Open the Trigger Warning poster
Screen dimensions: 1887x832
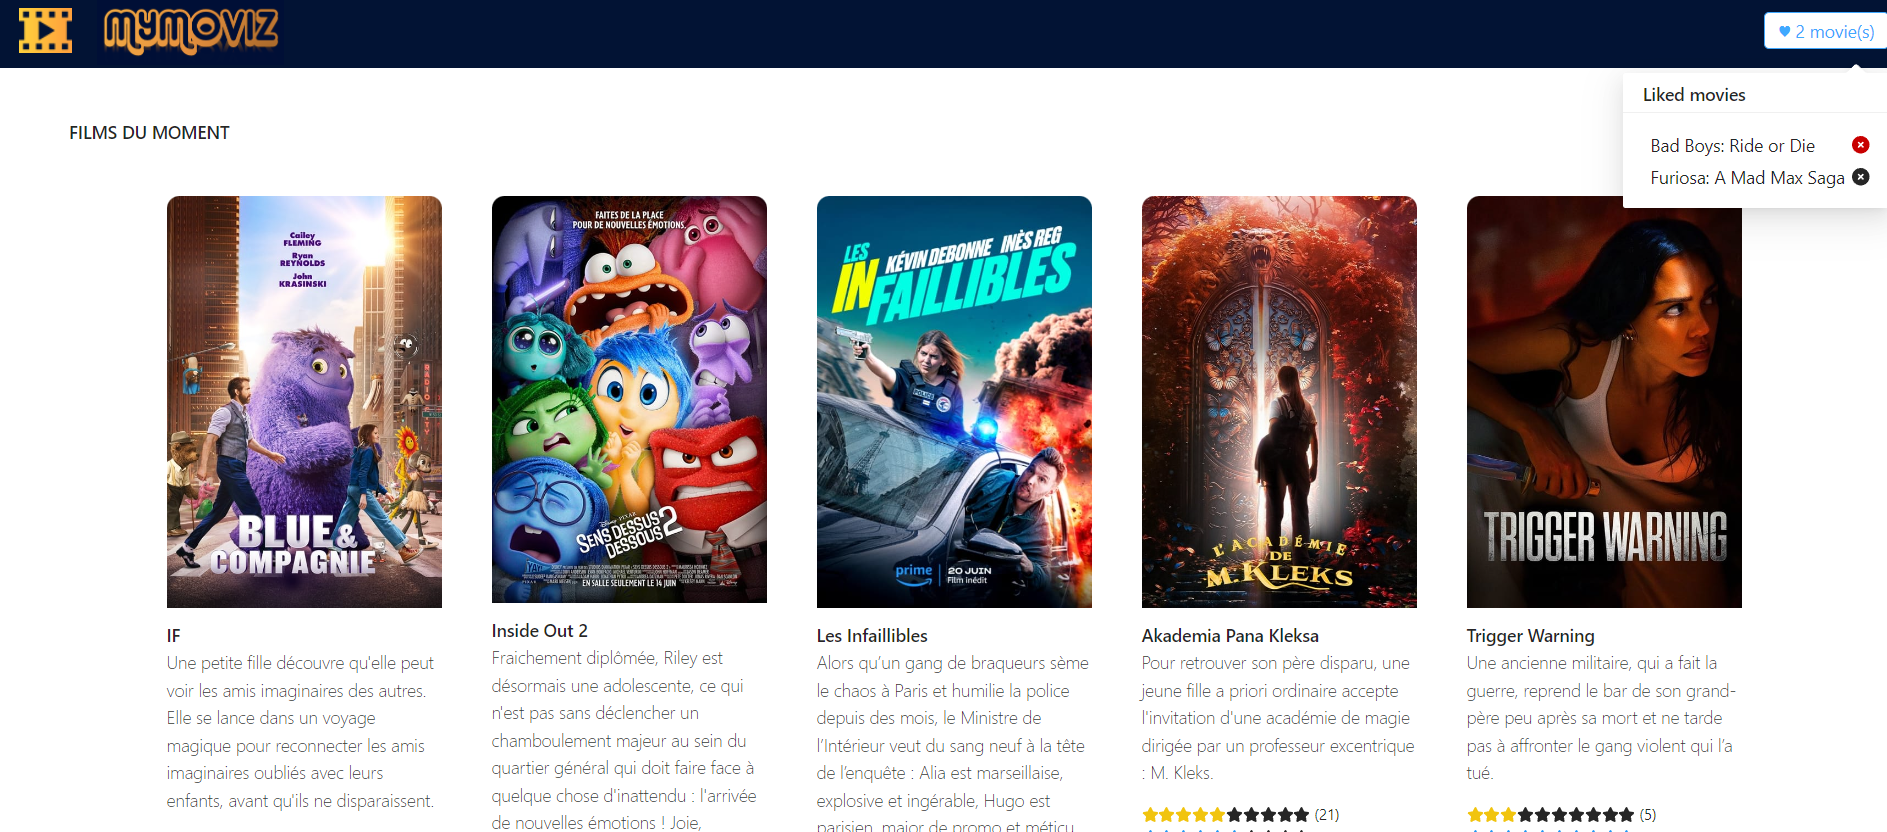[1604, 402]
